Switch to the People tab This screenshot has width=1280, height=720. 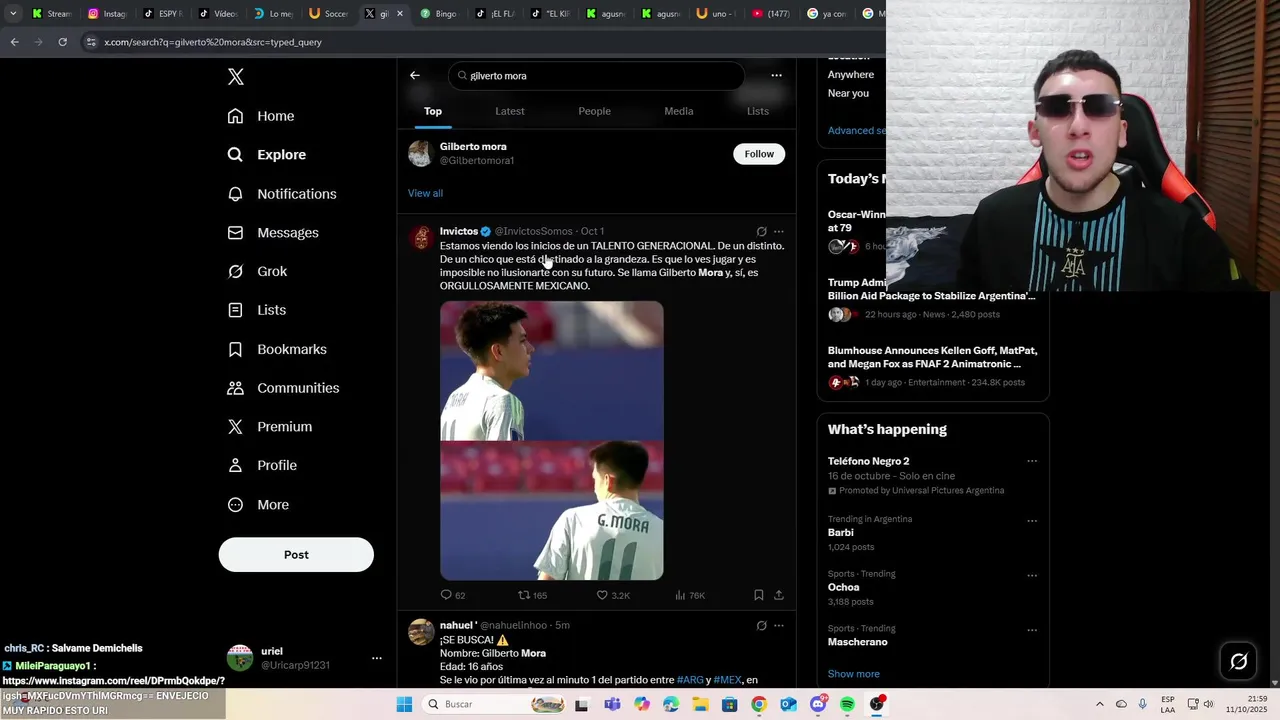(x=594, y=111)
